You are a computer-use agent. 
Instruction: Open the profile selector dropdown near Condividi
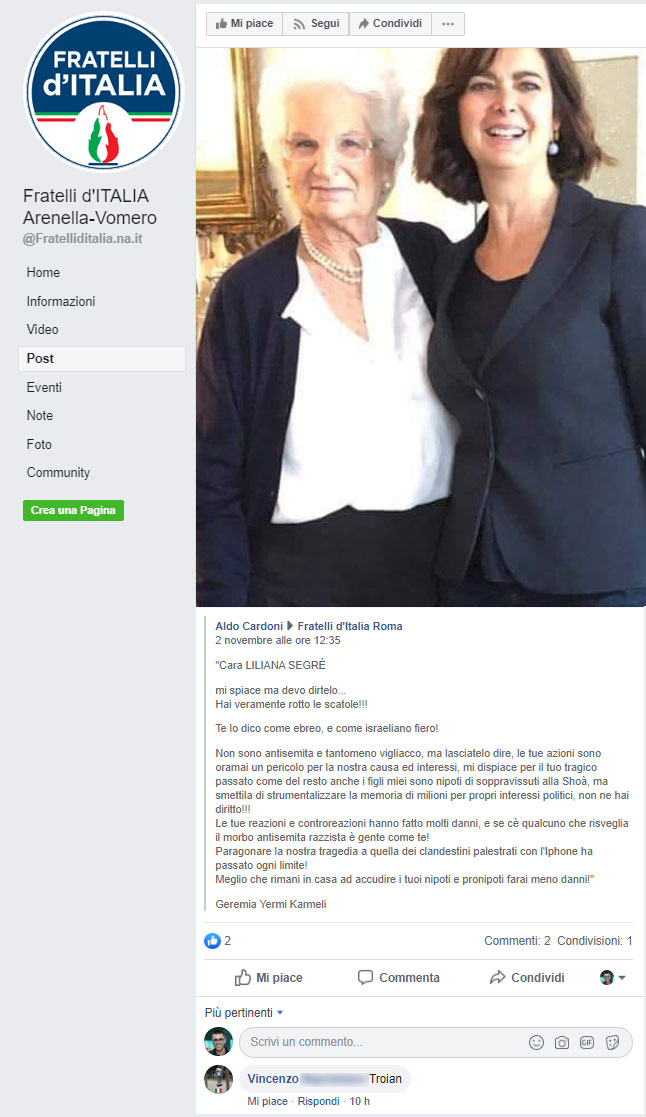(x=613, y=977)
